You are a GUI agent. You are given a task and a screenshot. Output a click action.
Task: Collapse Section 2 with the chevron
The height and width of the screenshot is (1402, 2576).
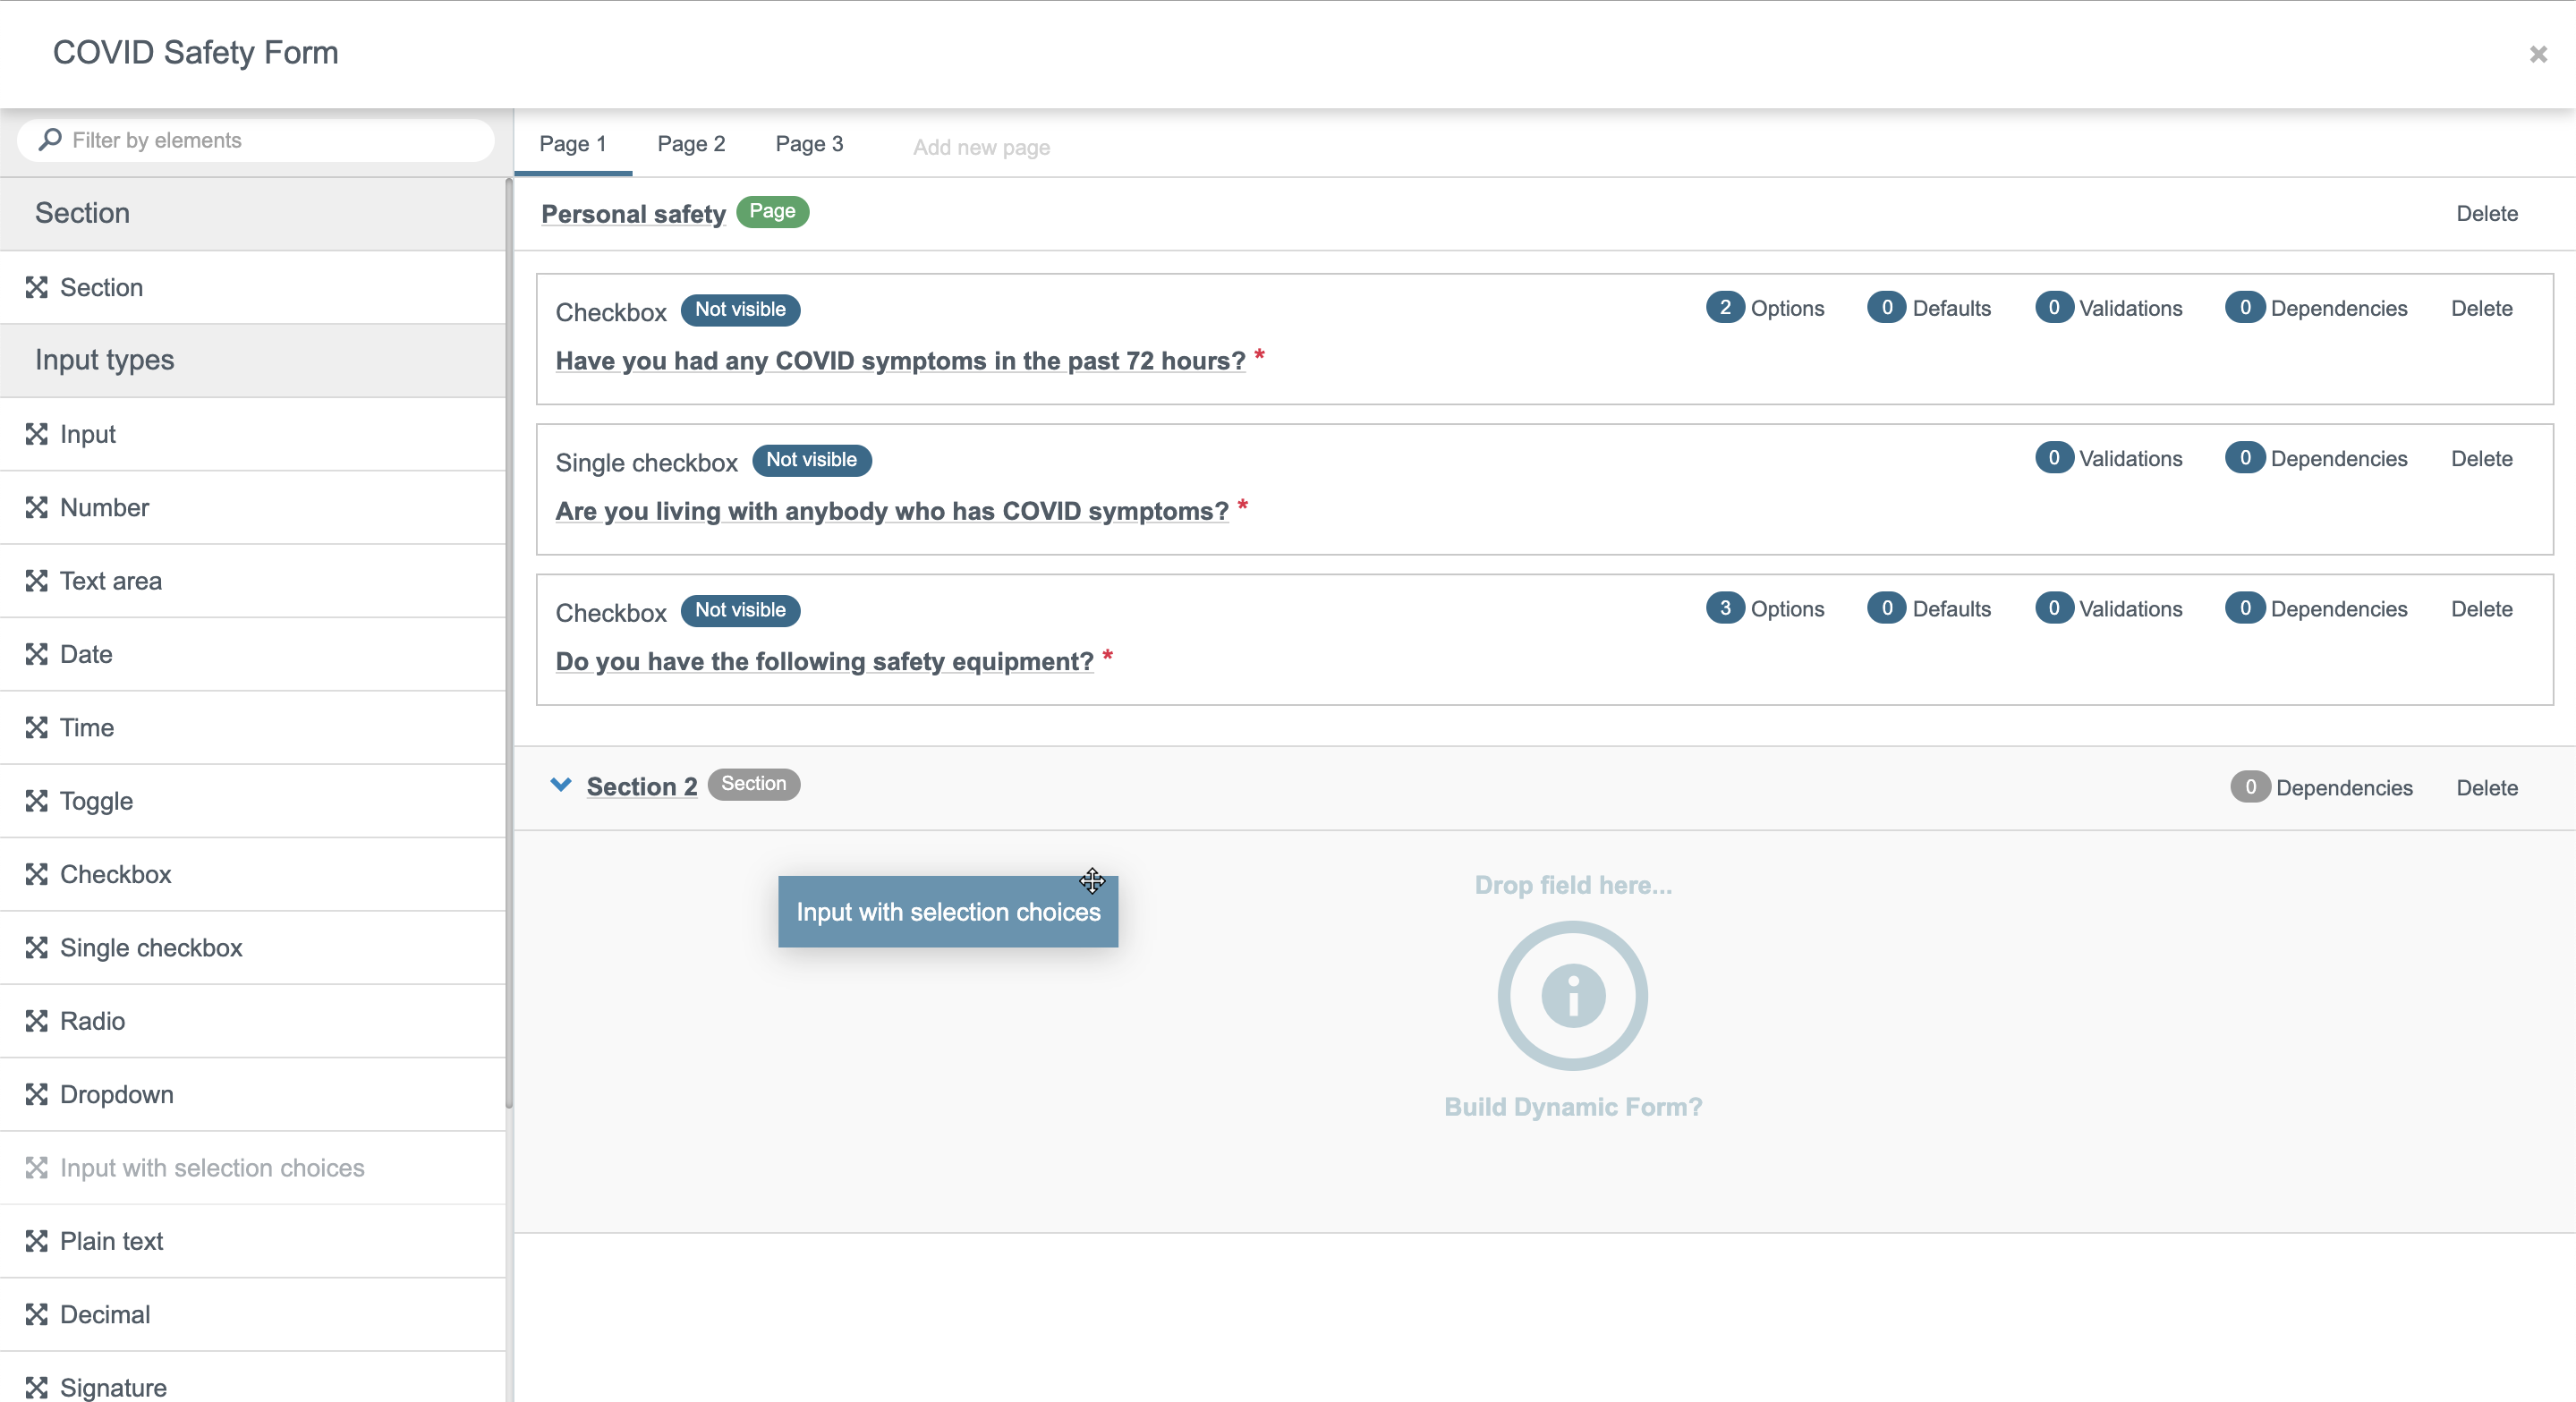(561, 785)
